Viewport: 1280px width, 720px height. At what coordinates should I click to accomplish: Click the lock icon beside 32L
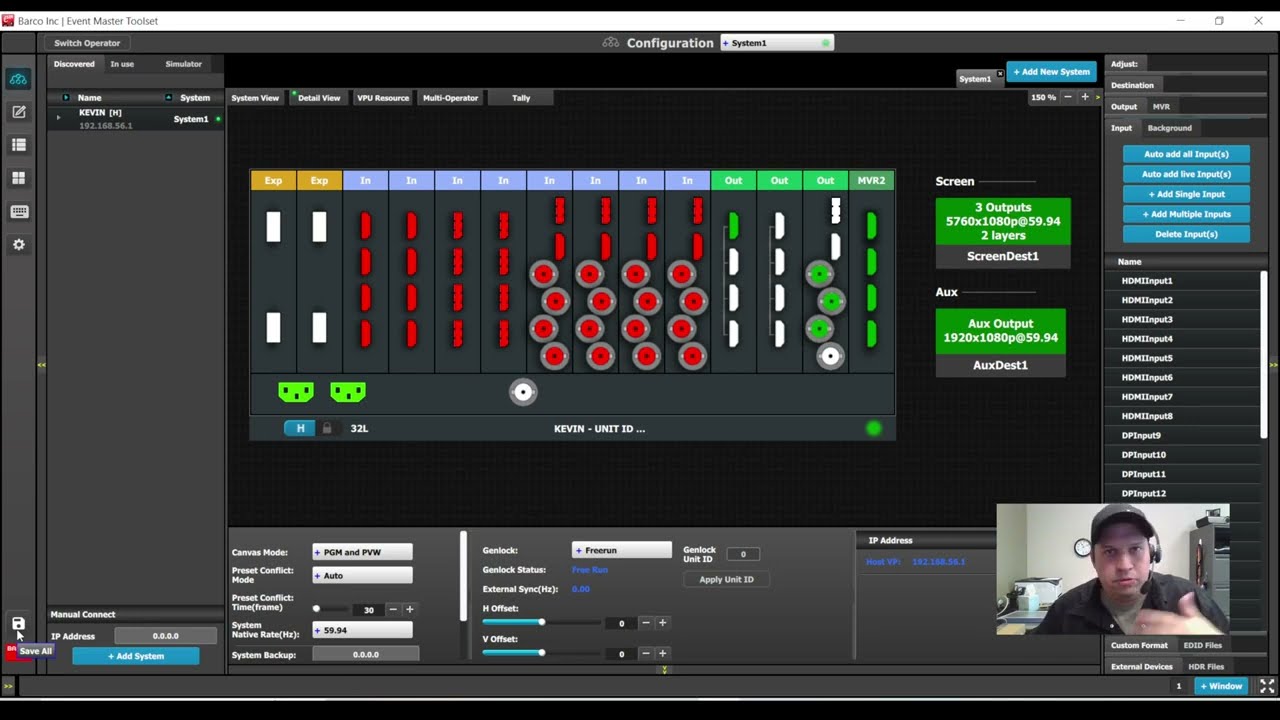click(x=326, y=428)
